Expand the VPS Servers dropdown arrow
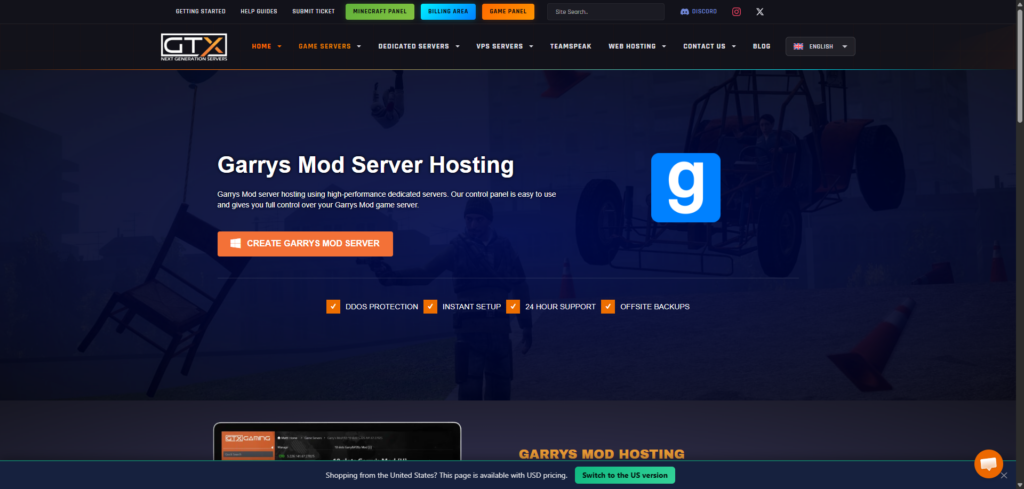 coord(531,47)
